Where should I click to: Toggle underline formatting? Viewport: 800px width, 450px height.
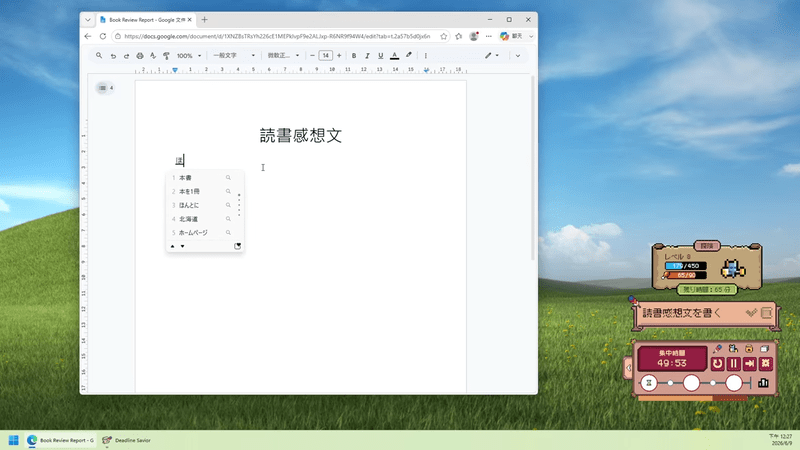[x=381, y=56]
